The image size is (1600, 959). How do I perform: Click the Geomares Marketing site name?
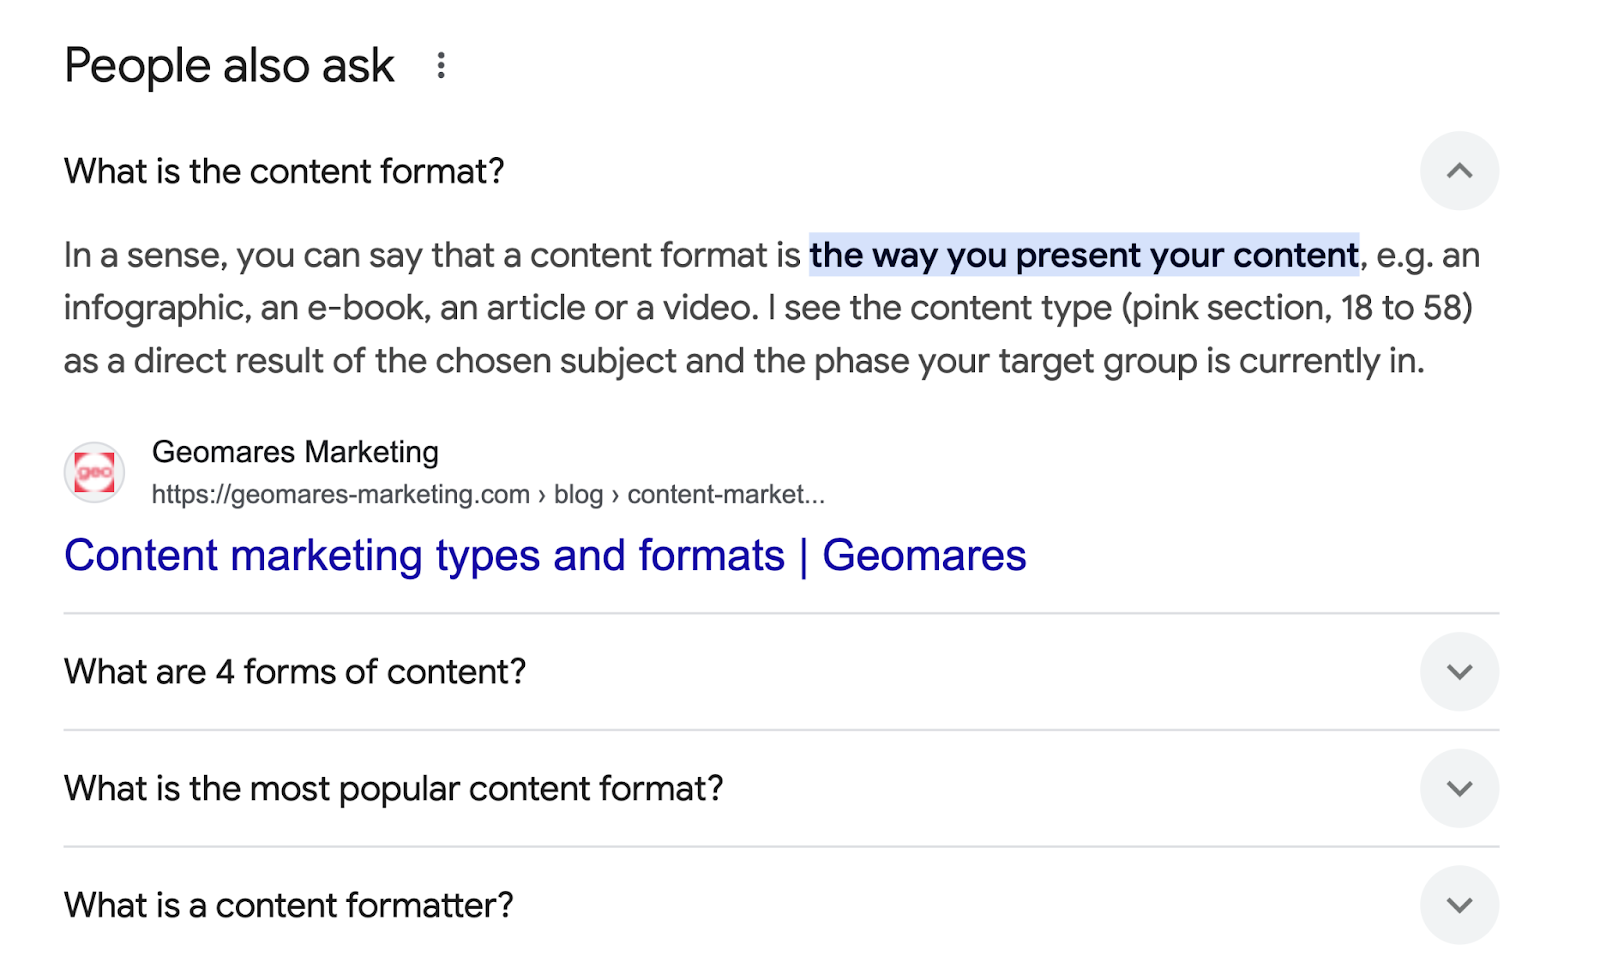click(x=295, y=452)
